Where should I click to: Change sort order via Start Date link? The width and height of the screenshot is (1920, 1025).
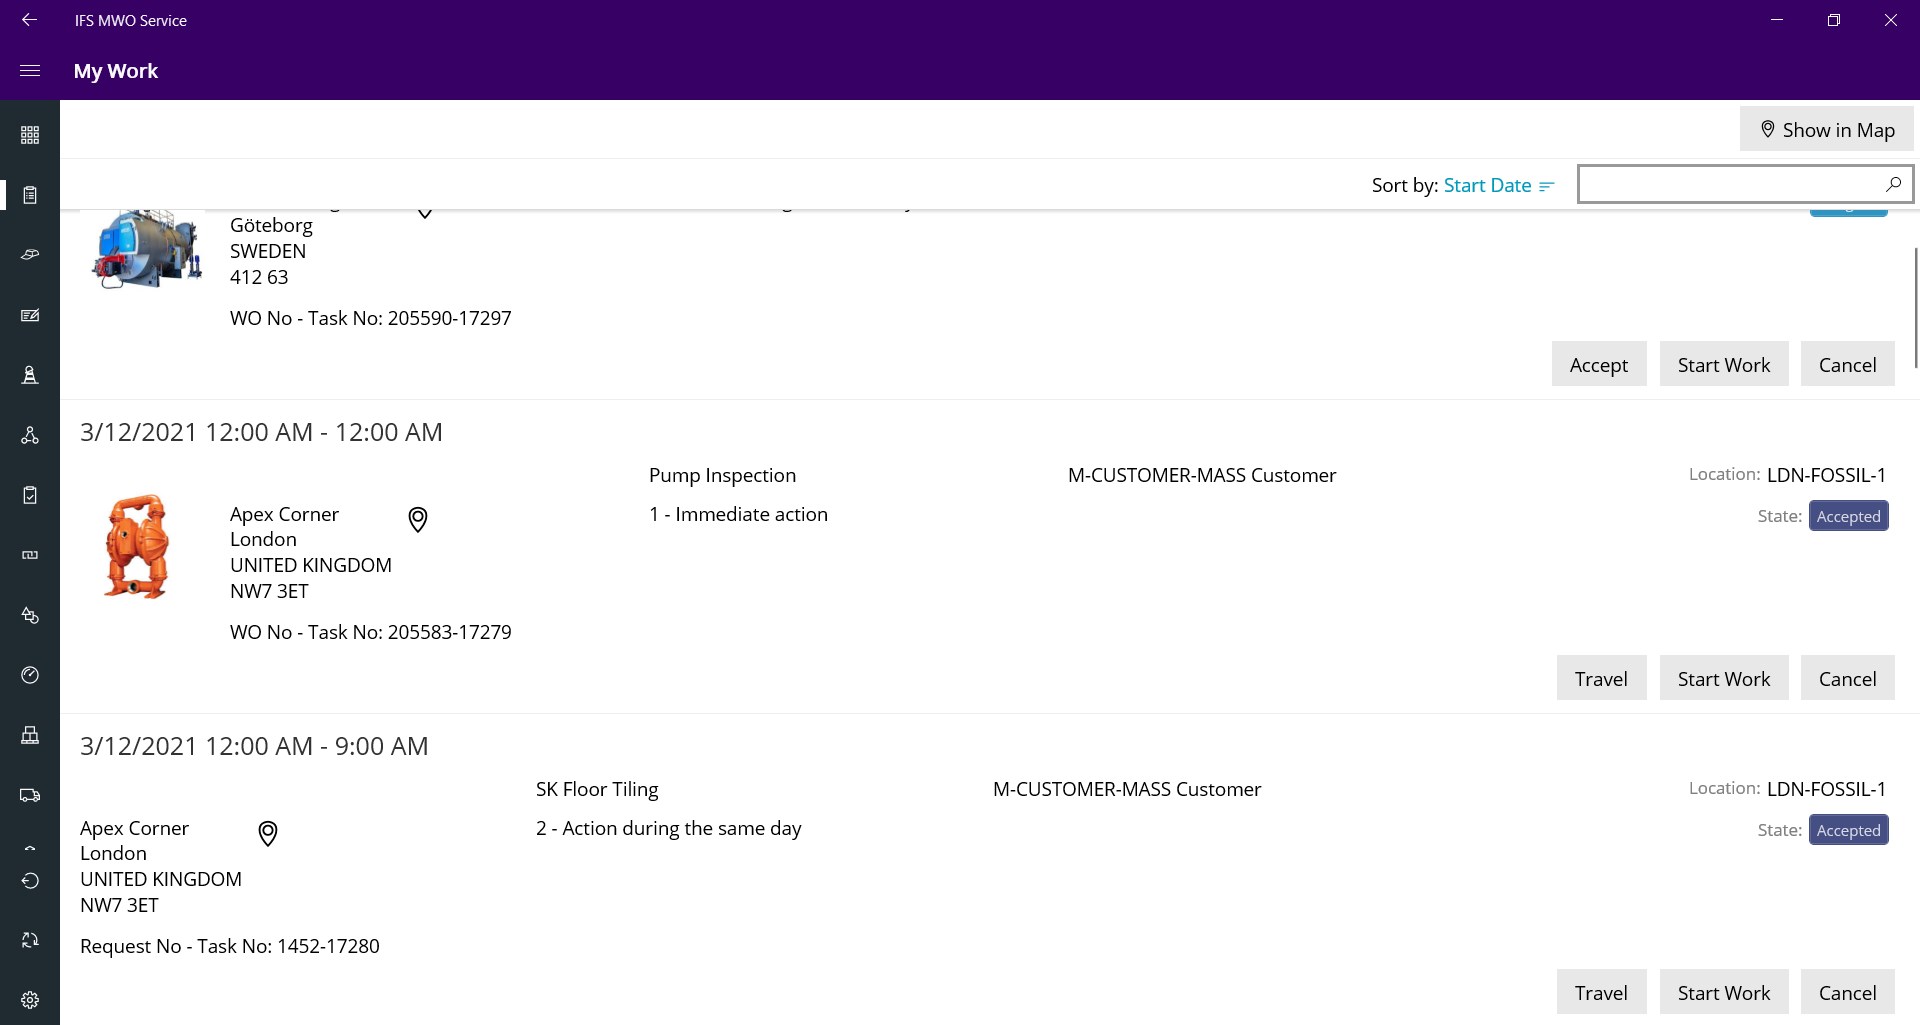point(1499,185)
